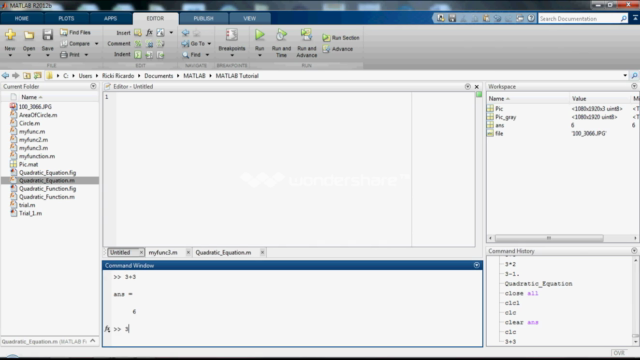This screenshot has height=360, width=640.
Task: Click the Workspace horizontal scrollbar
Action: click(x=549, y=238)
